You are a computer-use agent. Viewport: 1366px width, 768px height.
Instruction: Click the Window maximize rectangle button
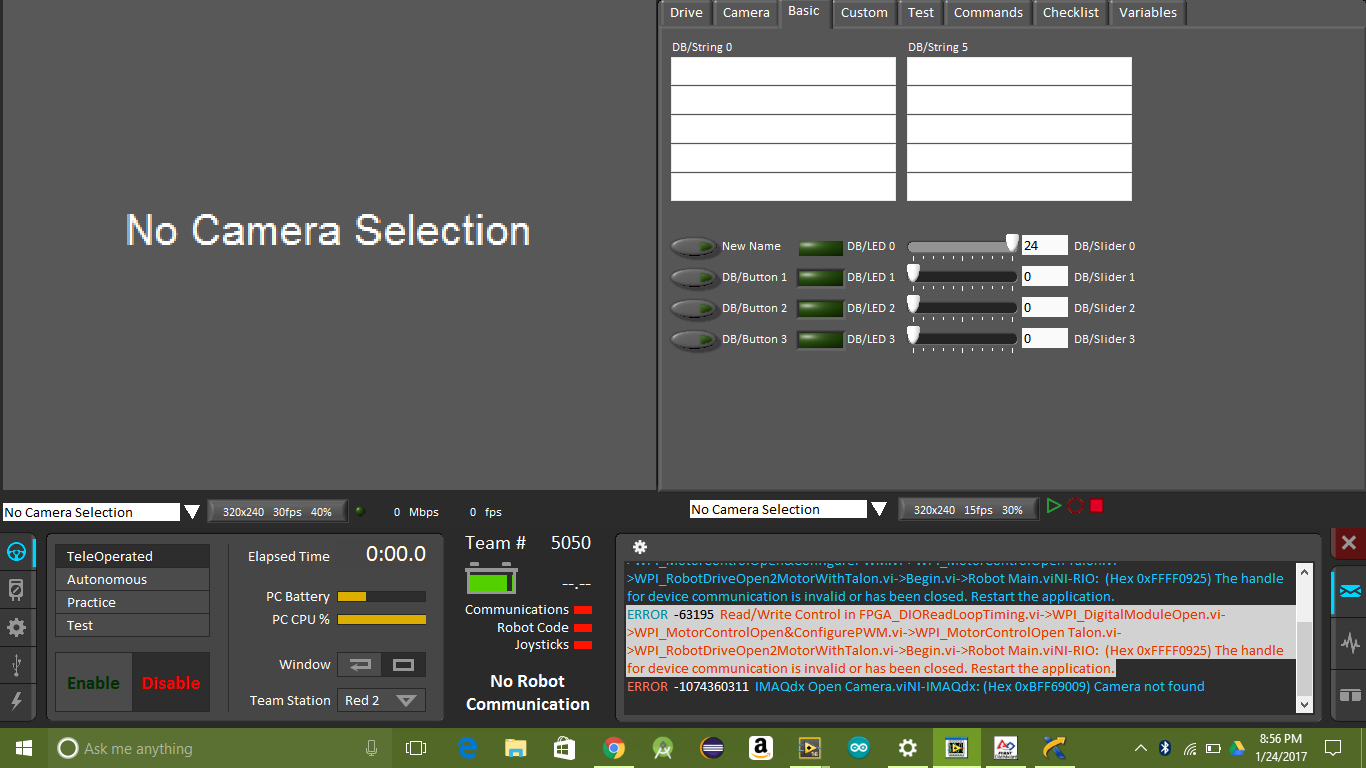coord(403,664)
